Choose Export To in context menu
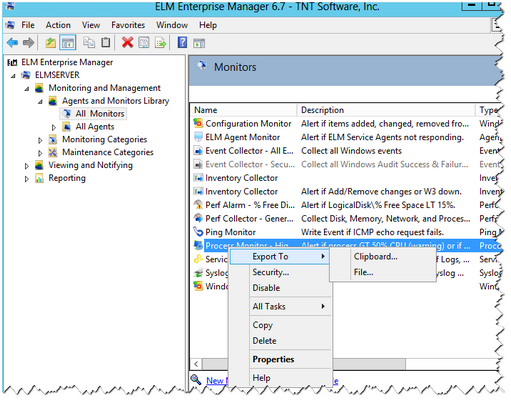Viewport: 511px width, 401px height. pos(279,257)
